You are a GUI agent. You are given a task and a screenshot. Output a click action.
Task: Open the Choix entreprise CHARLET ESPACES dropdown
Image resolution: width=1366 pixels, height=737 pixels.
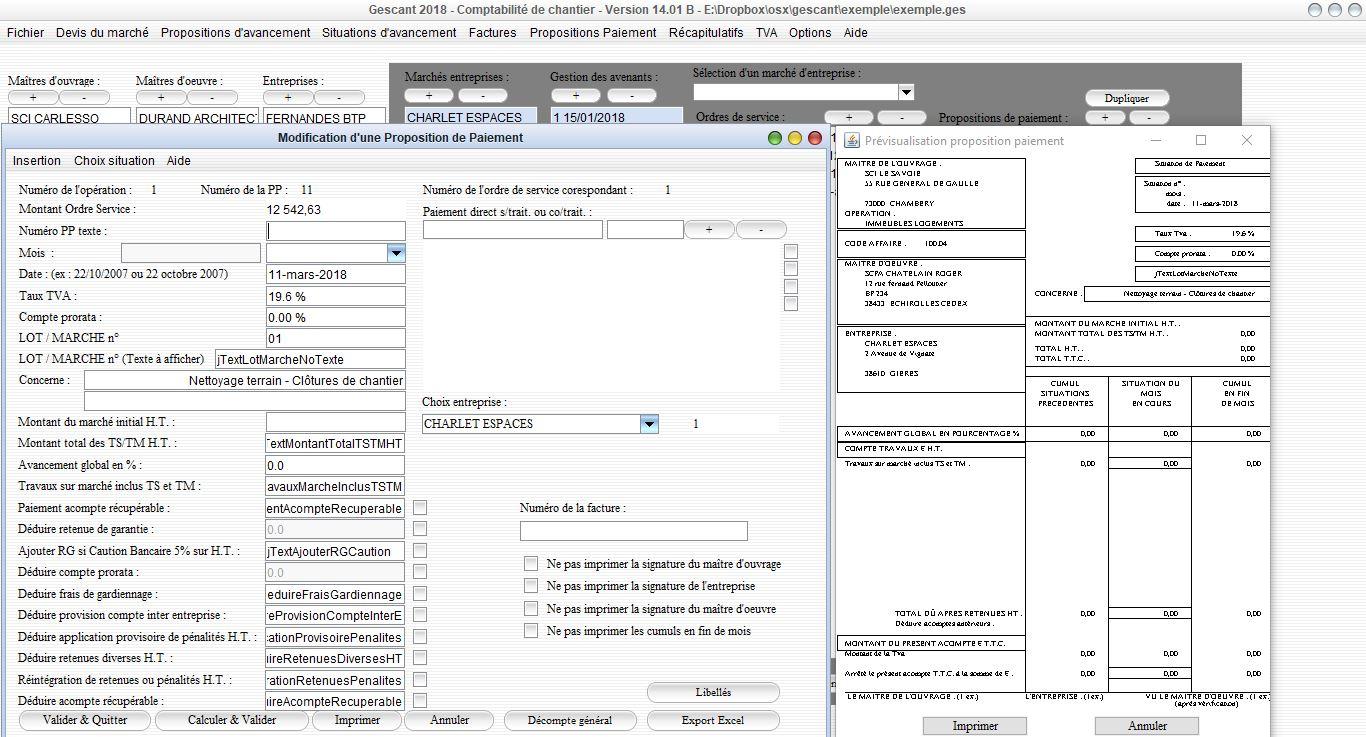[x=649, y=424]
